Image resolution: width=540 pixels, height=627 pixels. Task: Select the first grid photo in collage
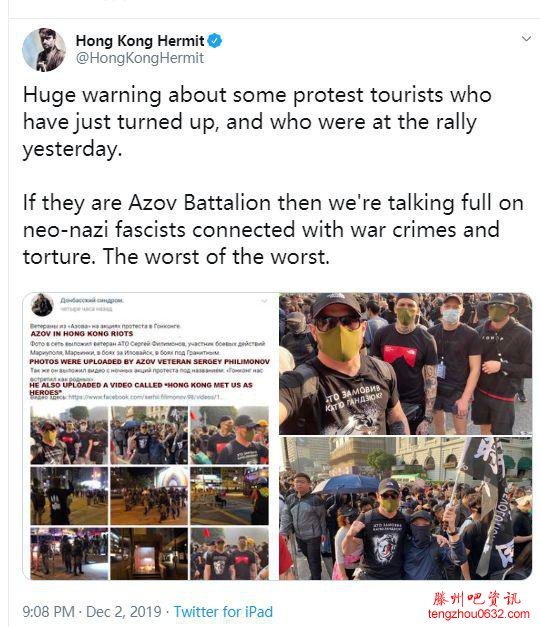69,435
